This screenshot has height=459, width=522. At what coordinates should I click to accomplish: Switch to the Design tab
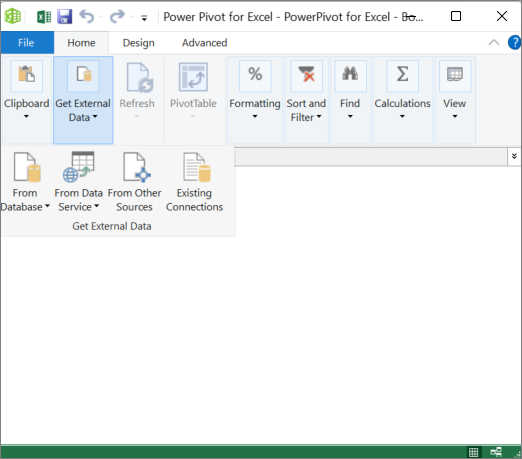click(139, 43)
